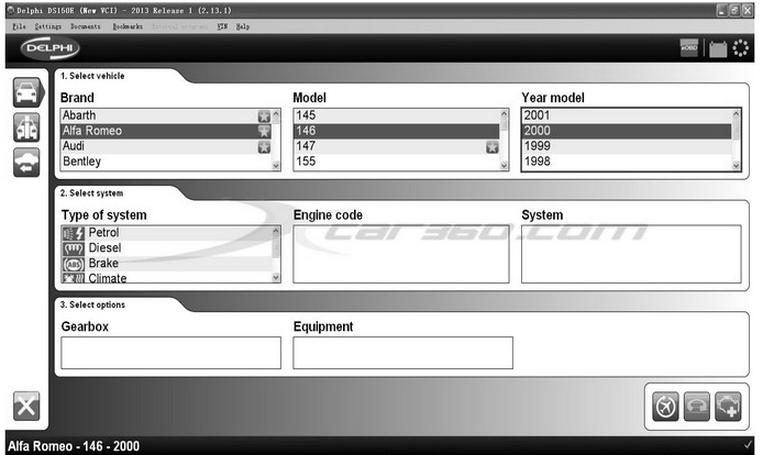Open the VIN menu
763x455 pixels.
click(x=222, y=26)
